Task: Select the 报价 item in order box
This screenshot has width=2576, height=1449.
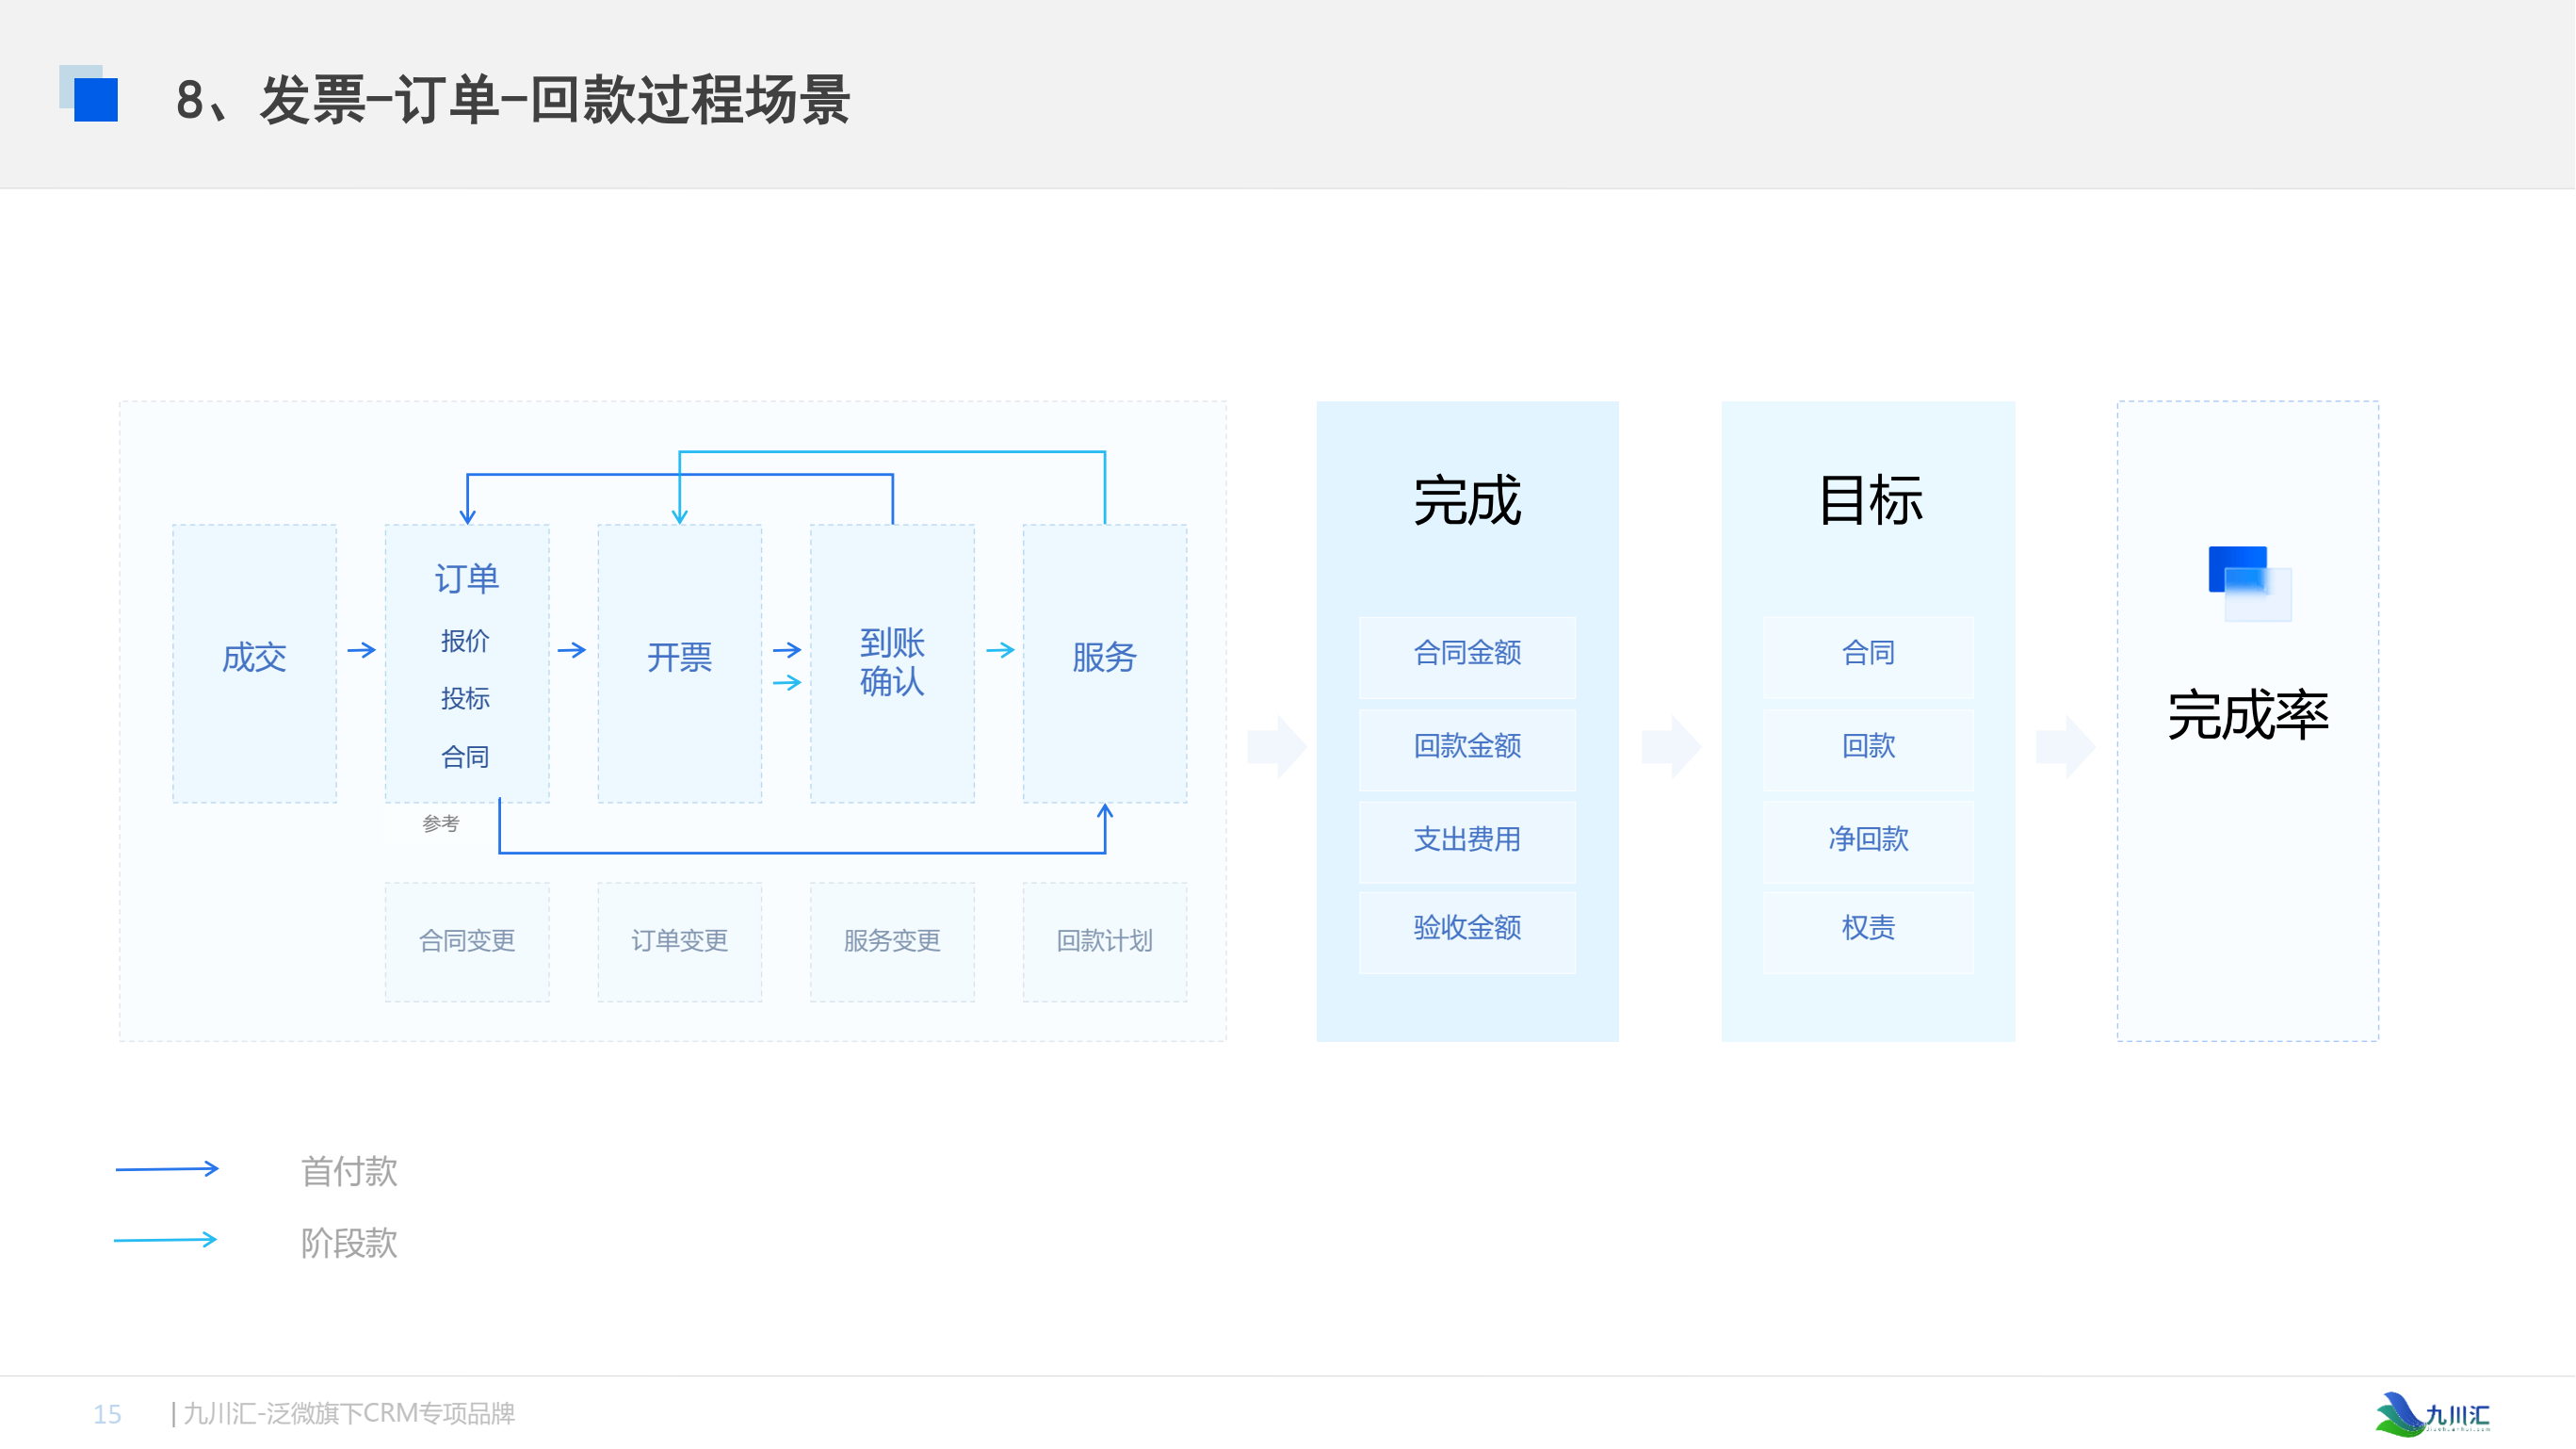Action: click(465, 640)
